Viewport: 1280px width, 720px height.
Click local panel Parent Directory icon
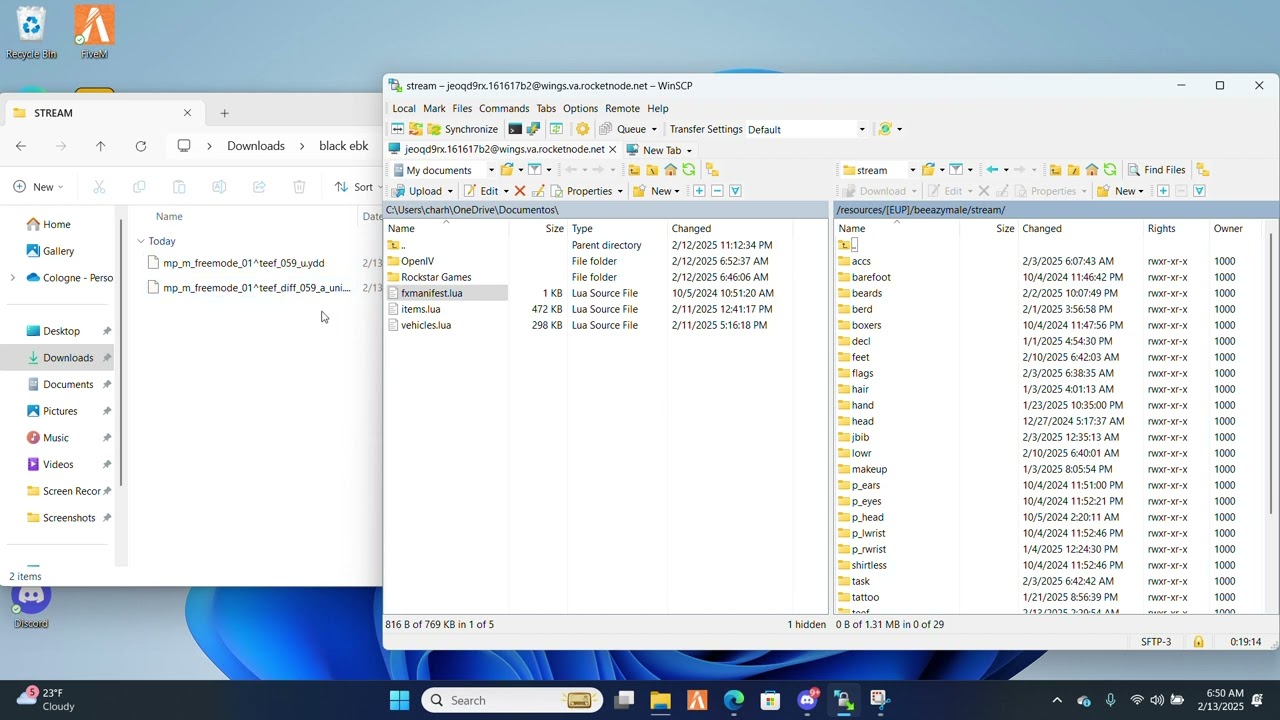634,170
